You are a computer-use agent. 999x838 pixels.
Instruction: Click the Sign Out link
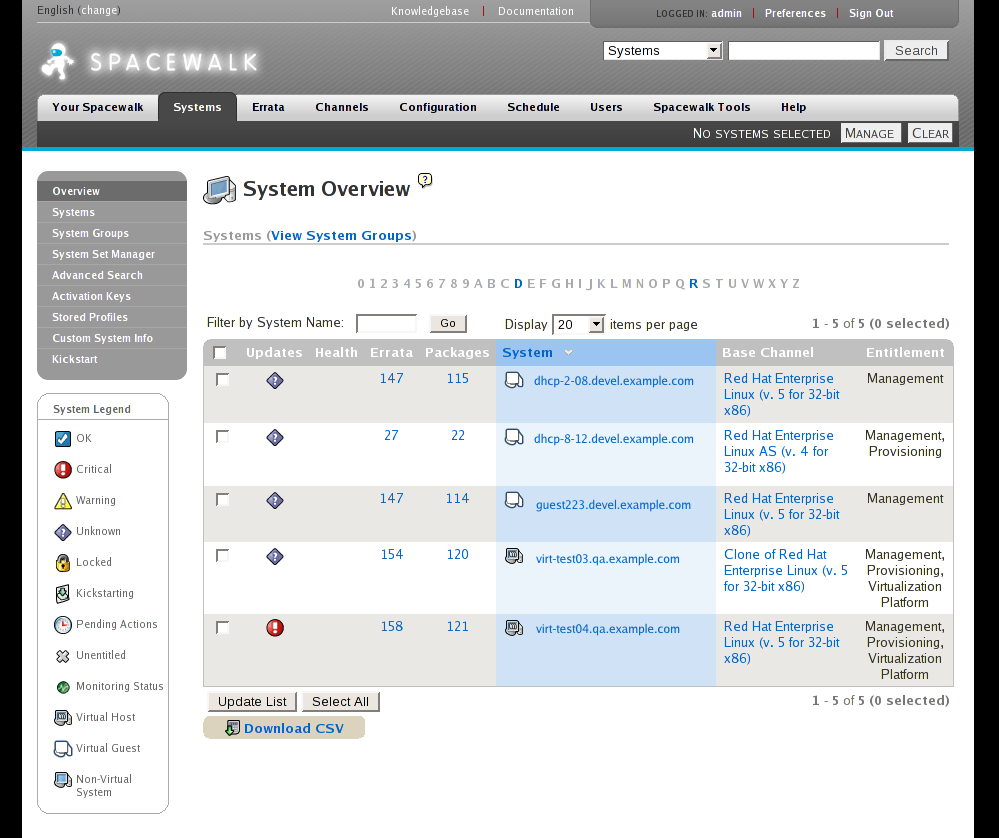tap(871, 13)
